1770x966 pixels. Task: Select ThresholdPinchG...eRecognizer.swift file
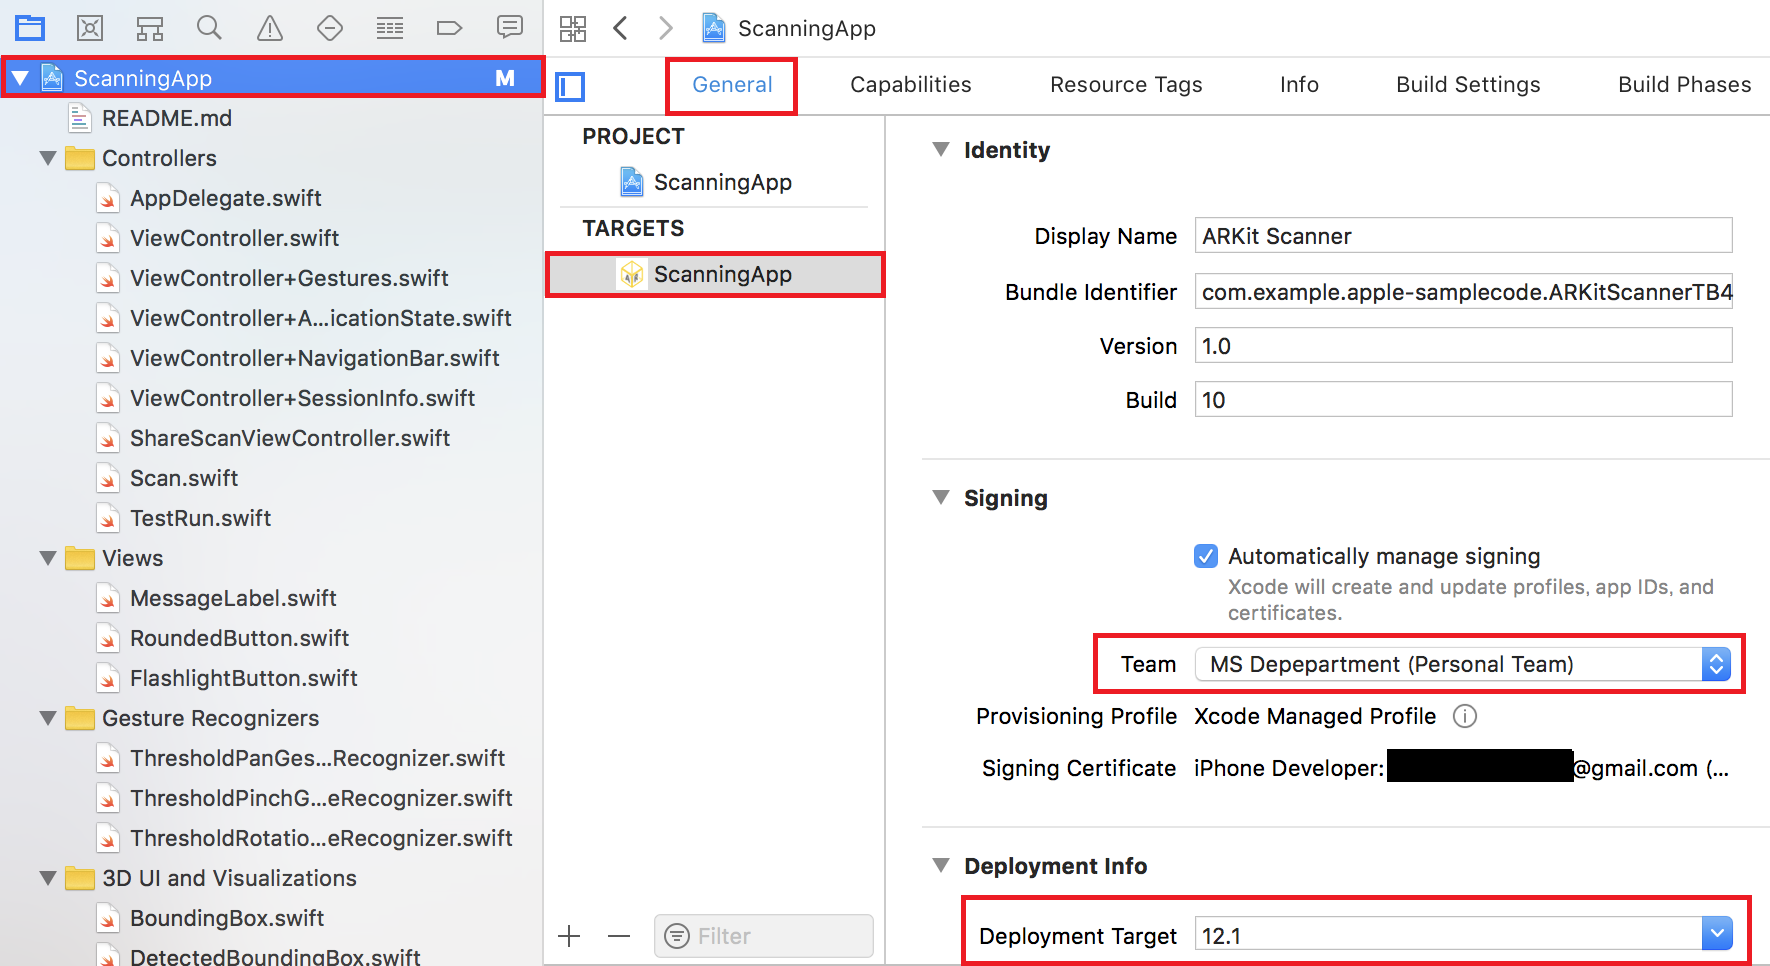[321, 798]
